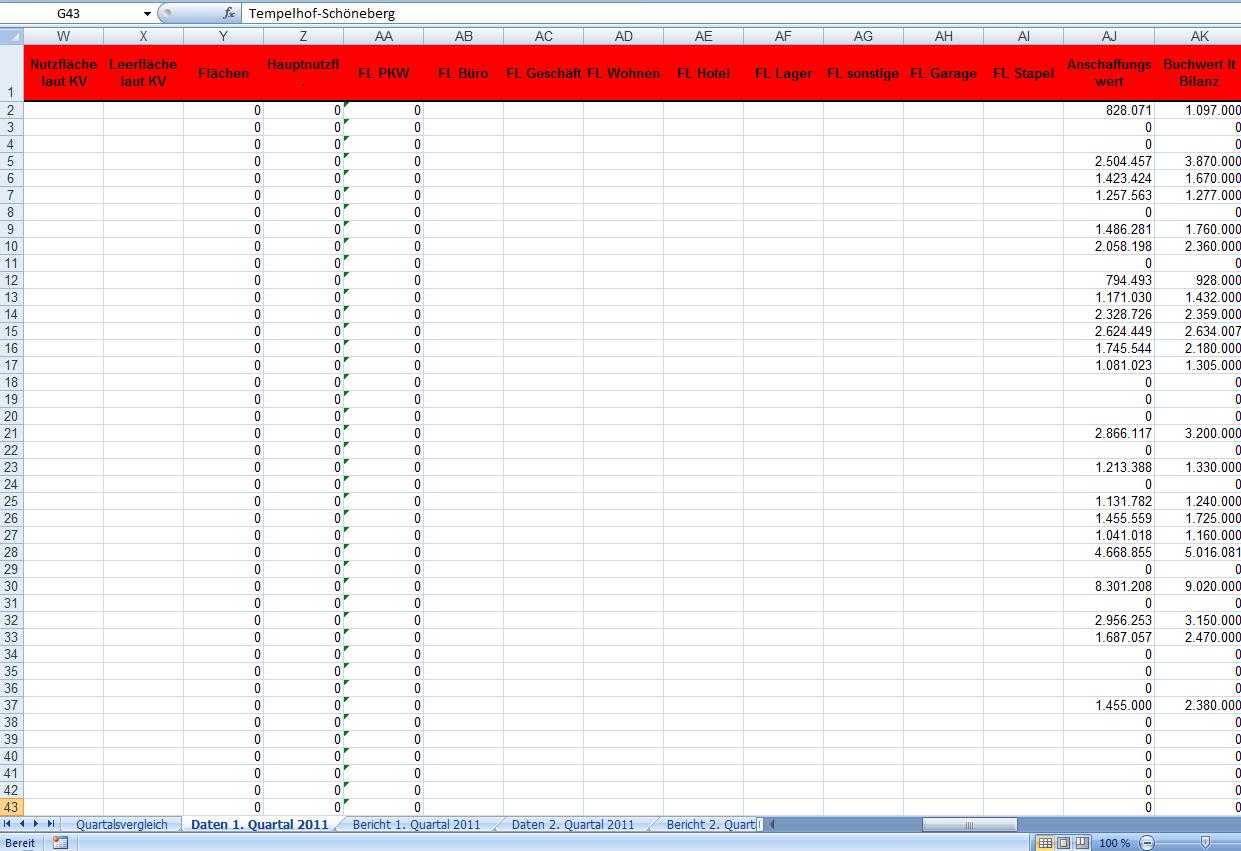Click the 'FL PKW' header cell

click(384, 73)
